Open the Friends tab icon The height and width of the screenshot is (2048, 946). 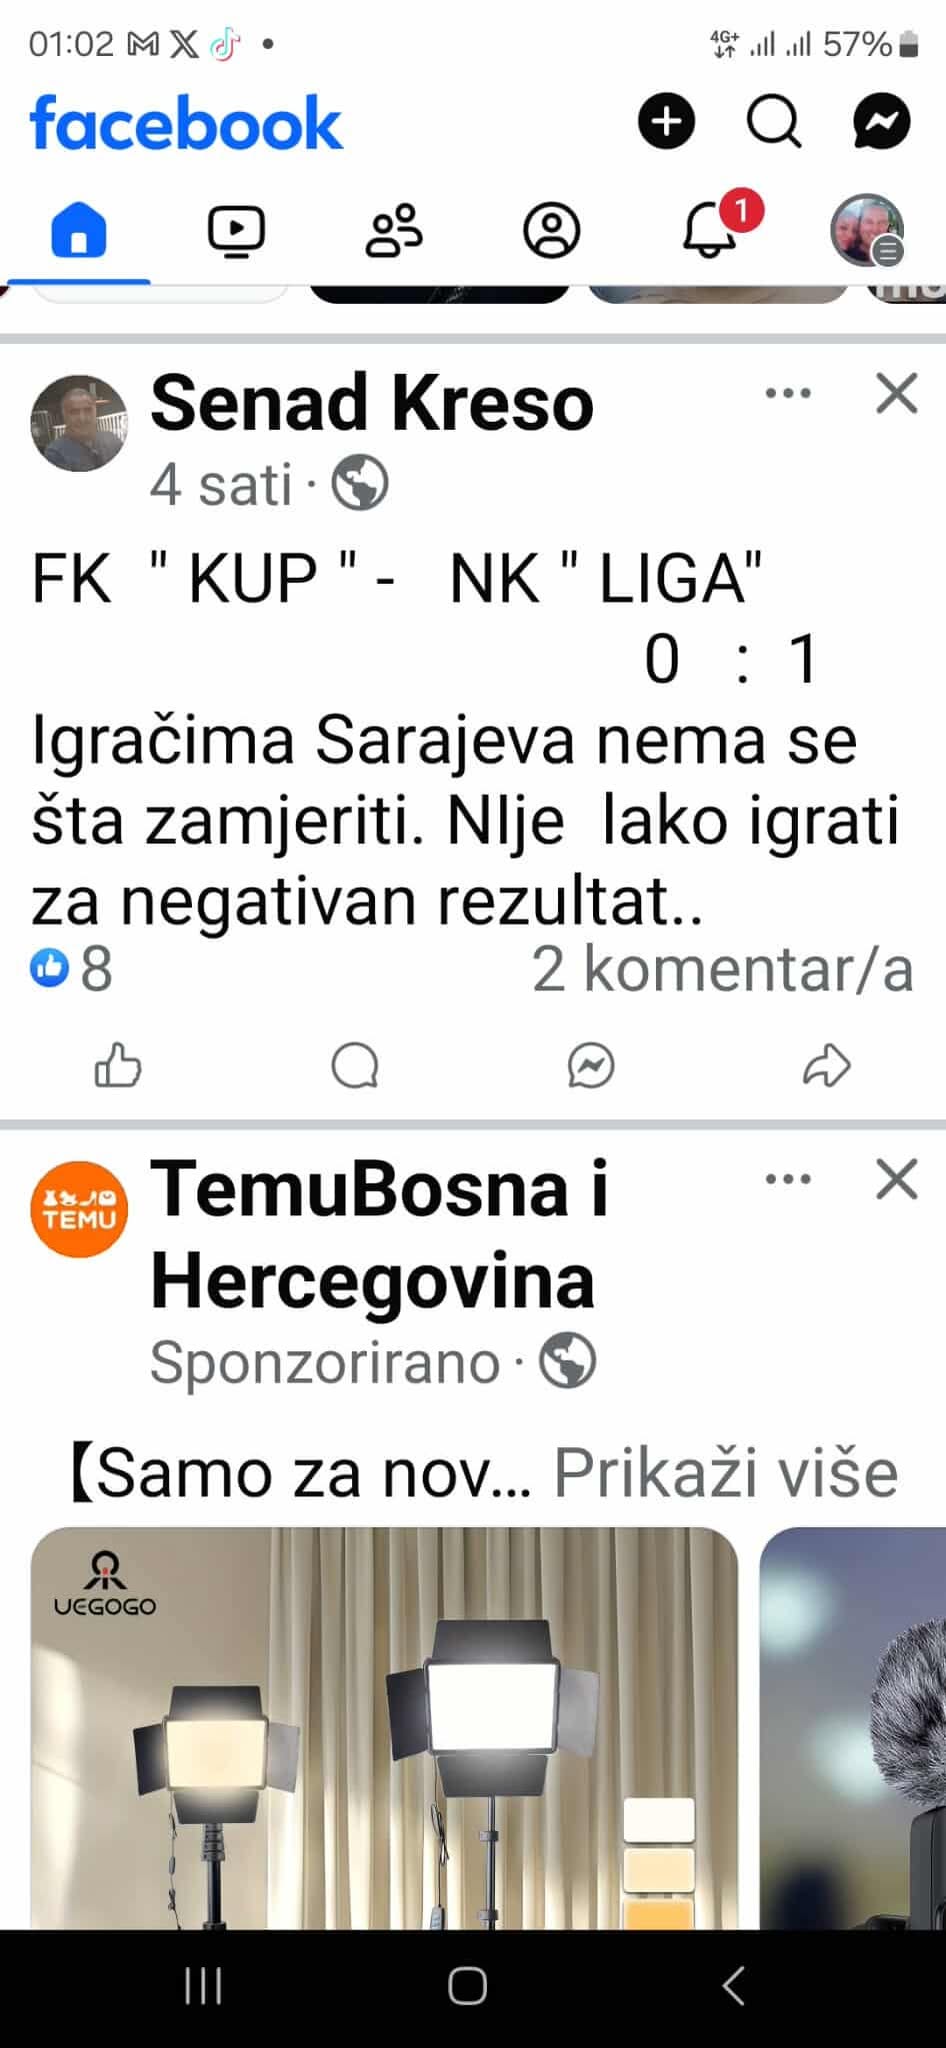[x=394, y=231]
